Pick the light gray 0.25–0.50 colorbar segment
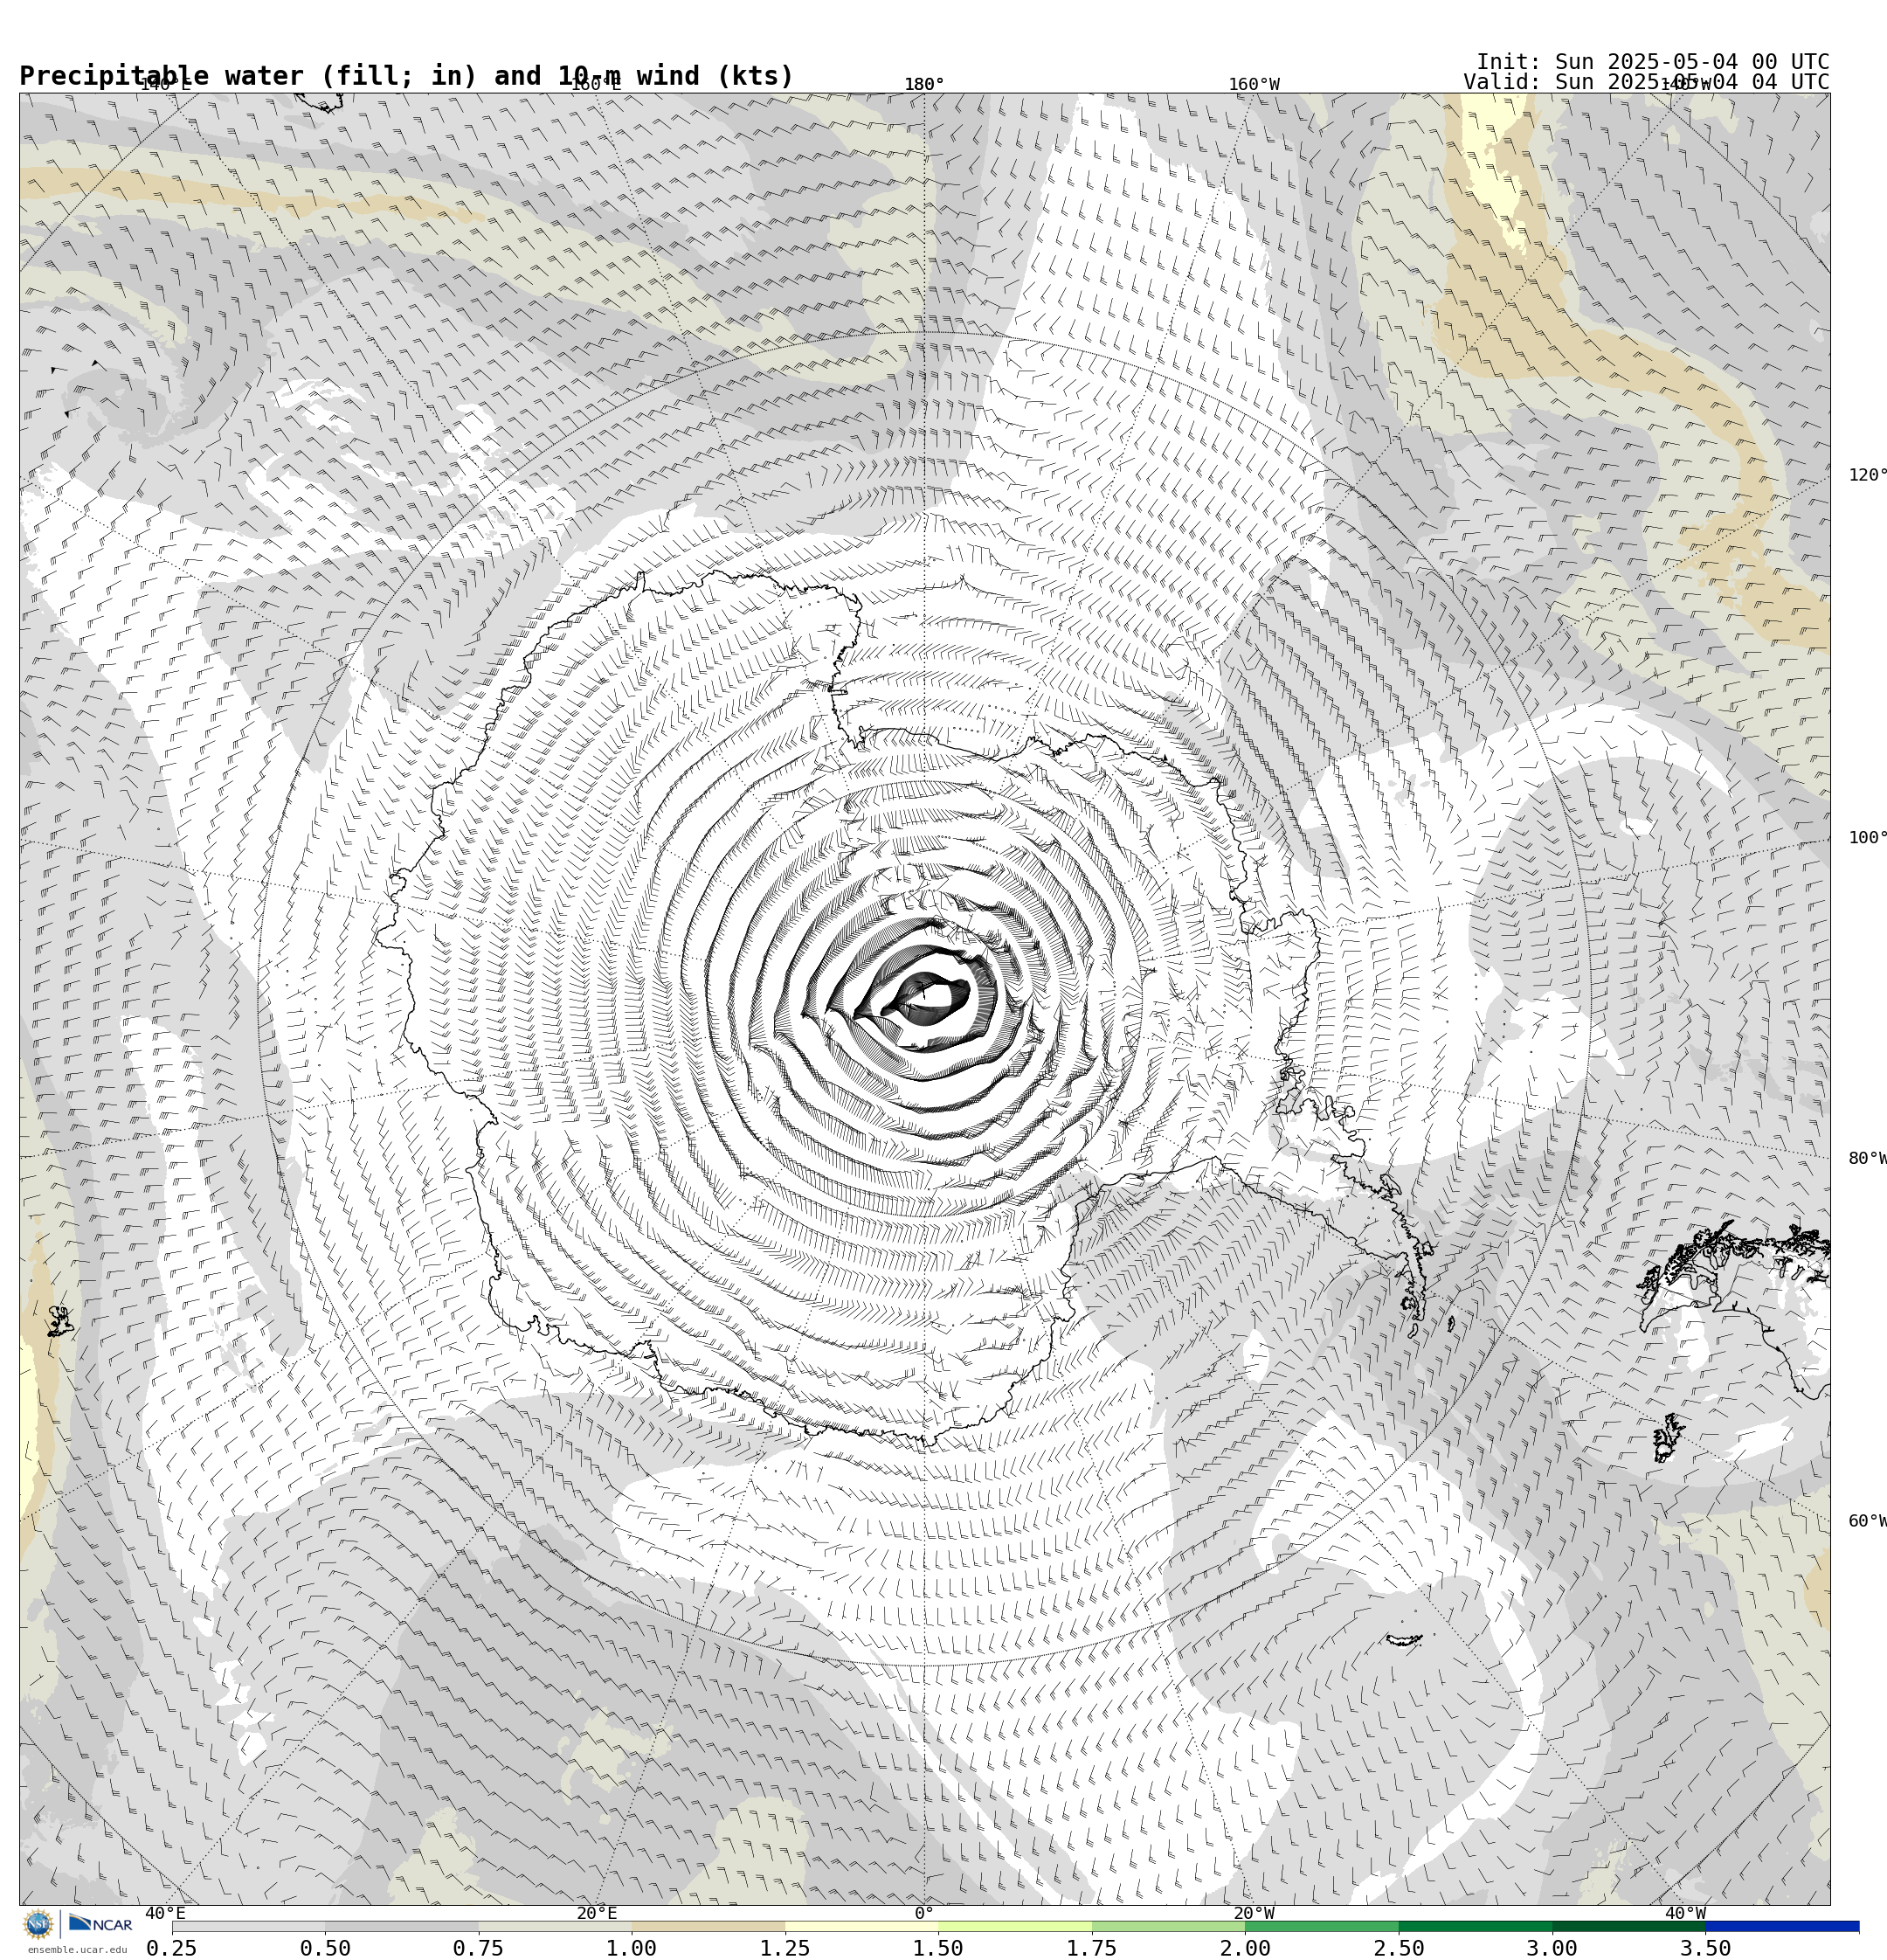Screen dimensions: 1887x1960 point(248,1926)
